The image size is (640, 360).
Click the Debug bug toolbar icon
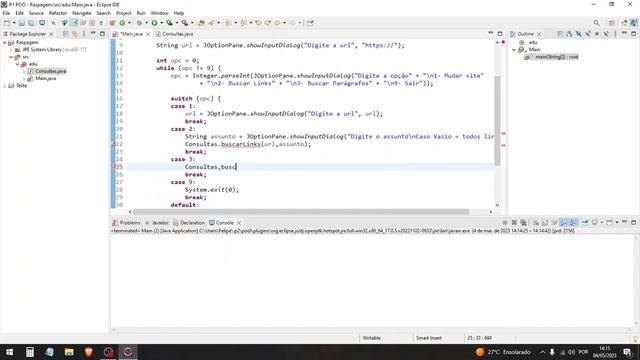(x=139, y=23)
